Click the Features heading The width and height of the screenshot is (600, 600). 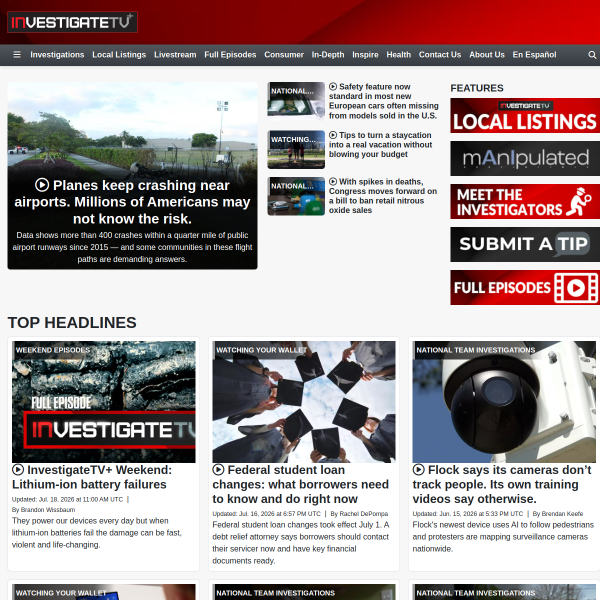click(477, 88)
